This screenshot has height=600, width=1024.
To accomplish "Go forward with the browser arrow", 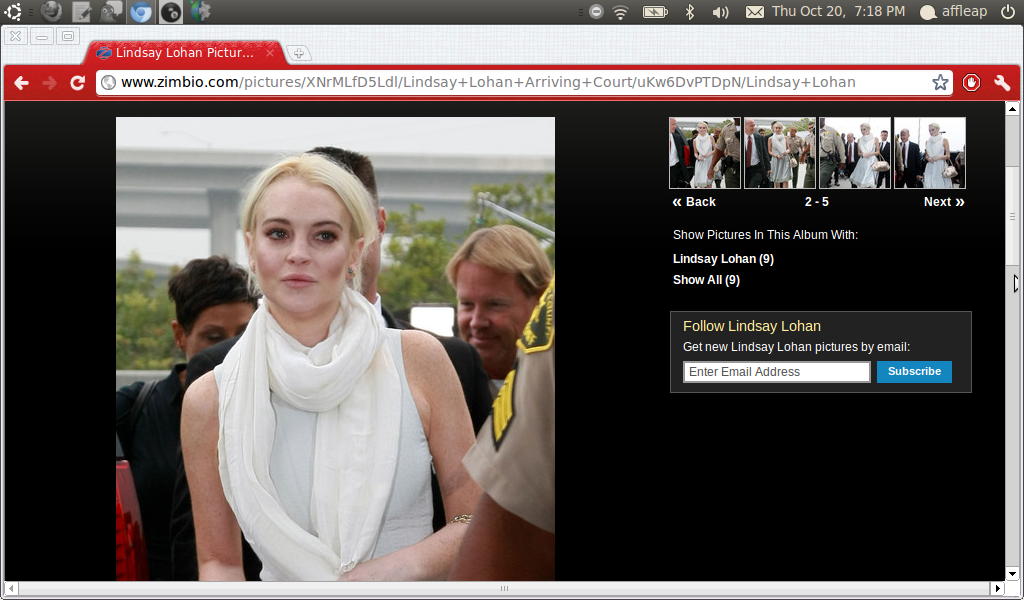I will coord(50,82).
